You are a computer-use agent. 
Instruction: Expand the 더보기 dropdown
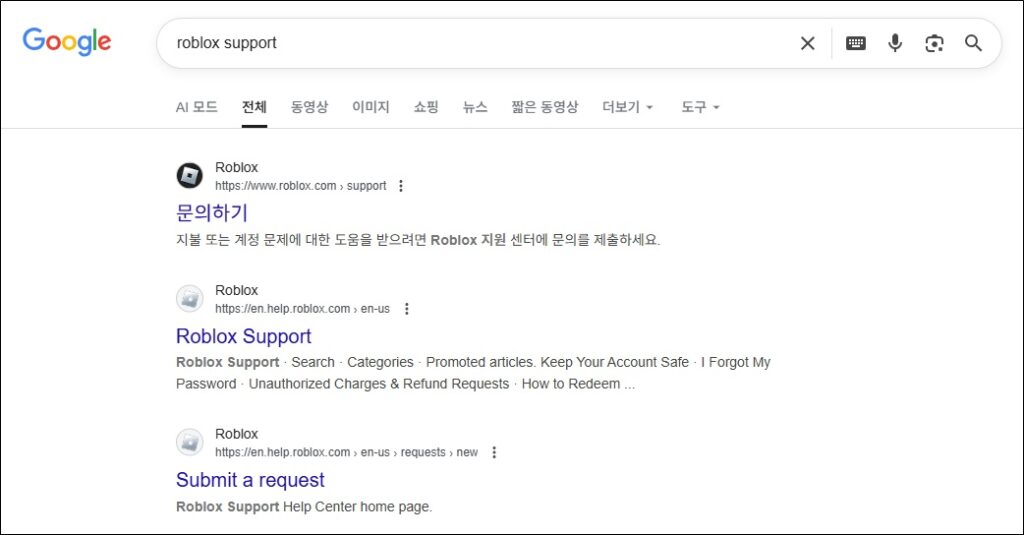coord(628,107)
